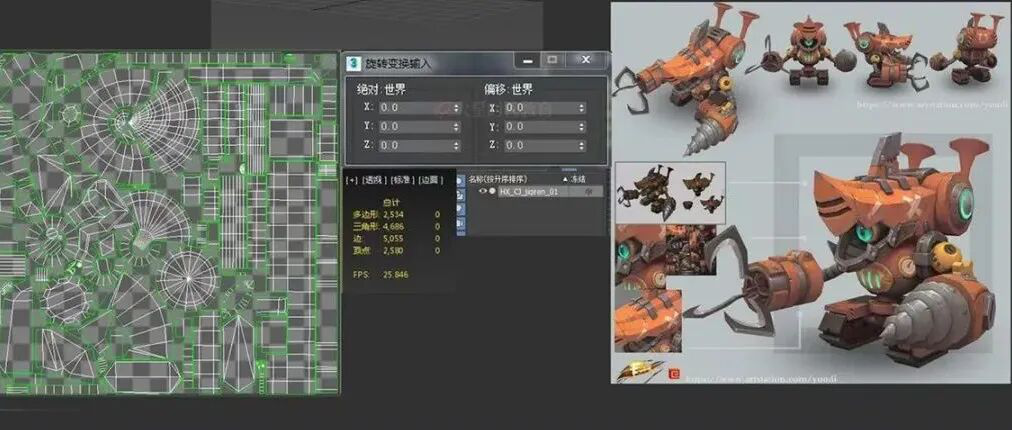Click the [边面] edged faces viewport label

coord(431,180)
